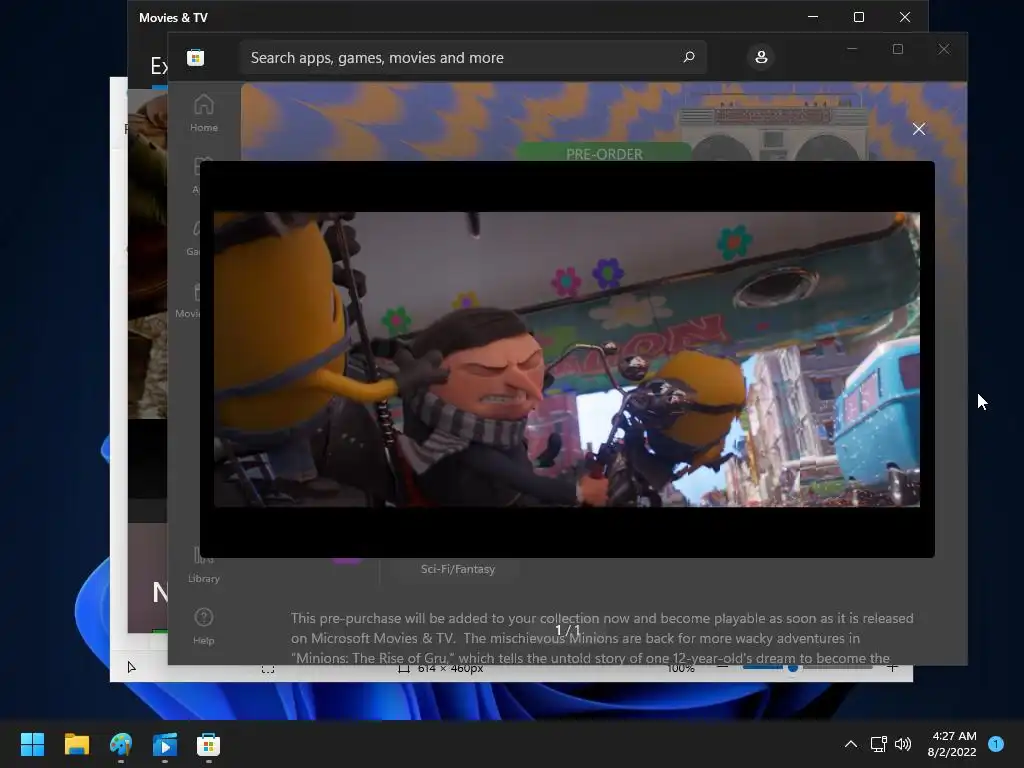Click the cursor position icon in Paint status bar

click(131, 667)
